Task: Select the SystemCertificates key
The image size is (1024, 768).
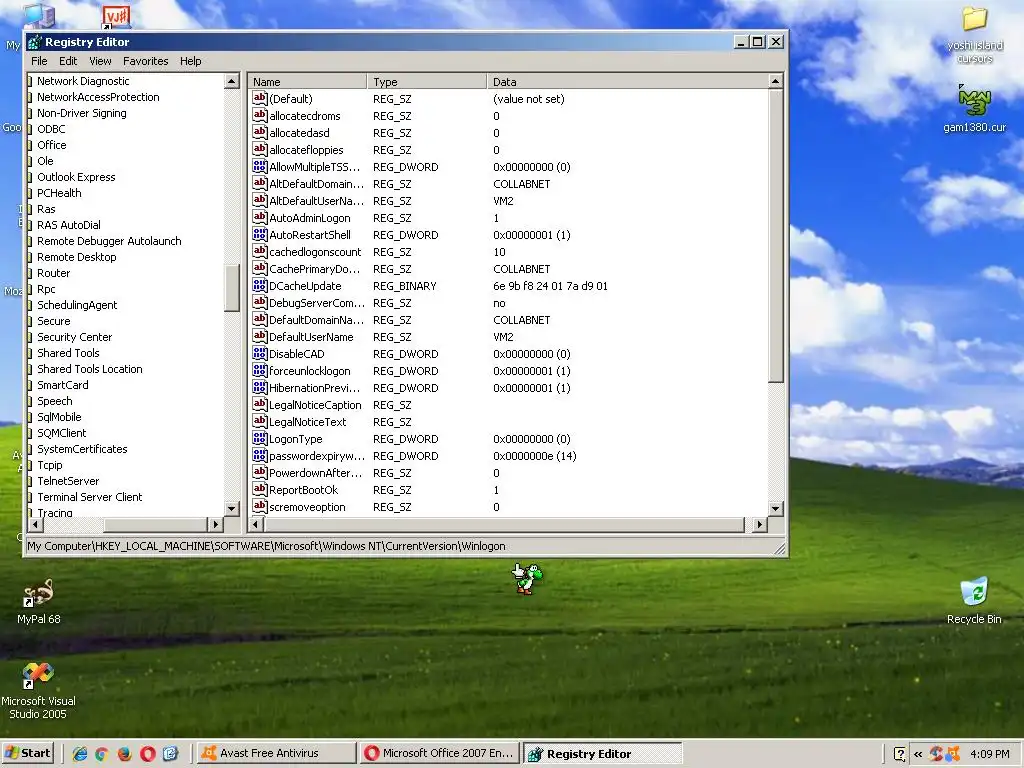Action: click(82, 449)
